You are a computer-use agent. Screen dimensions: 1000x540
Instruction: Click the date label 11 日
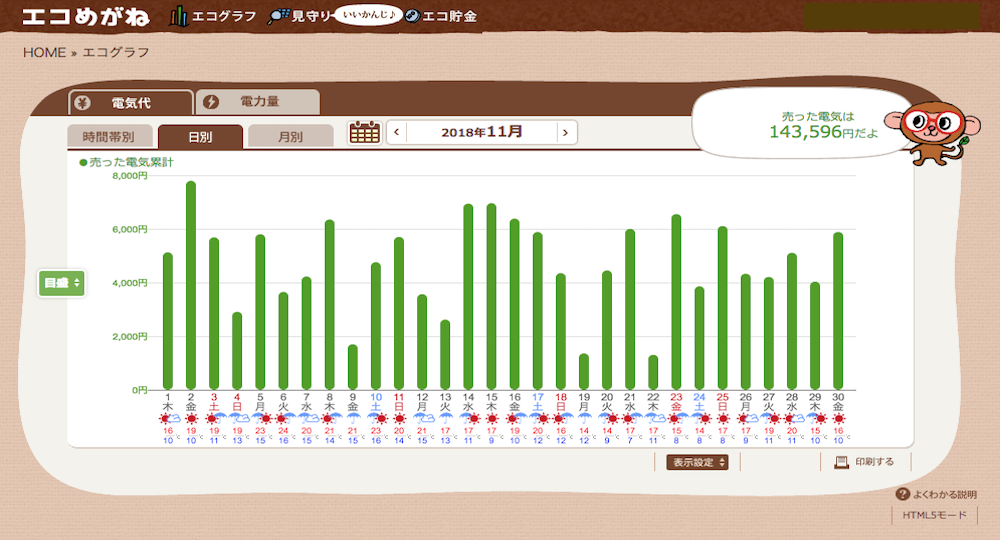(399, 402)
